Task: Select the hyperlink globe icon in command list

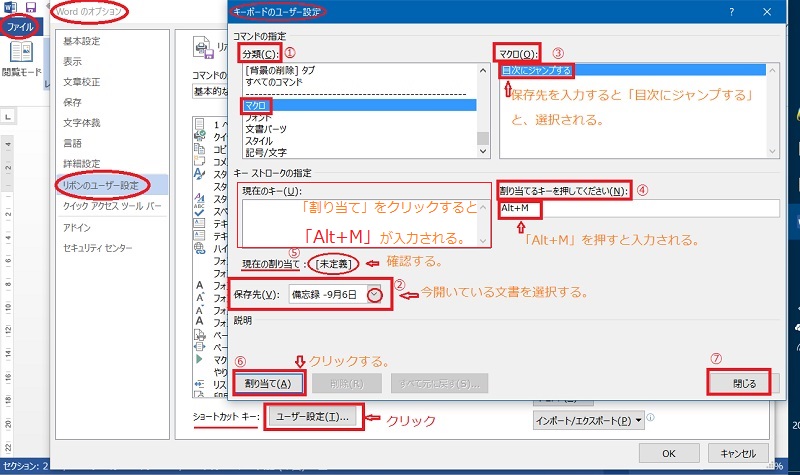Action: click(200, 248)
